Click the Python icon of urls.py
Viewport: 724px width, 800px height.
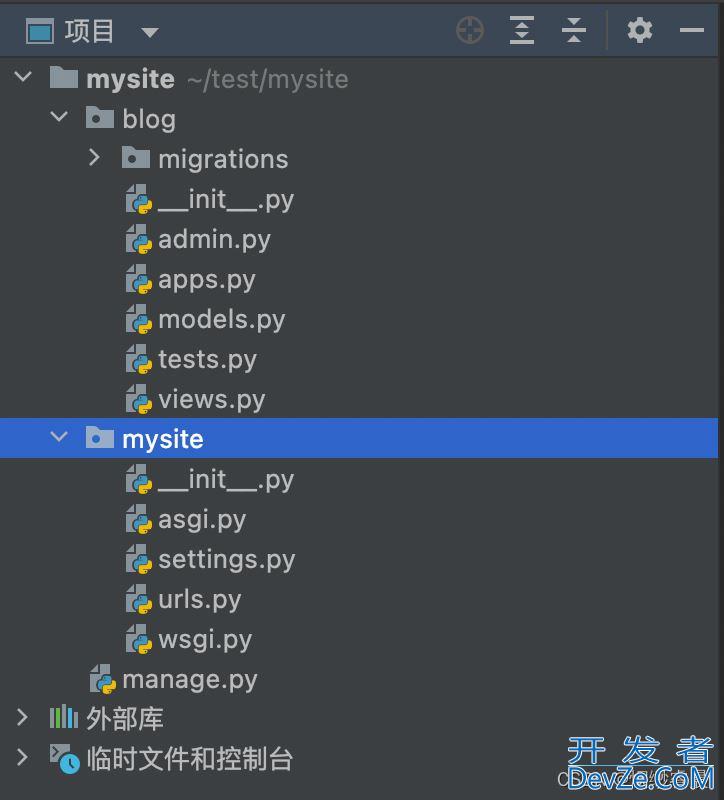pos(139,599)
